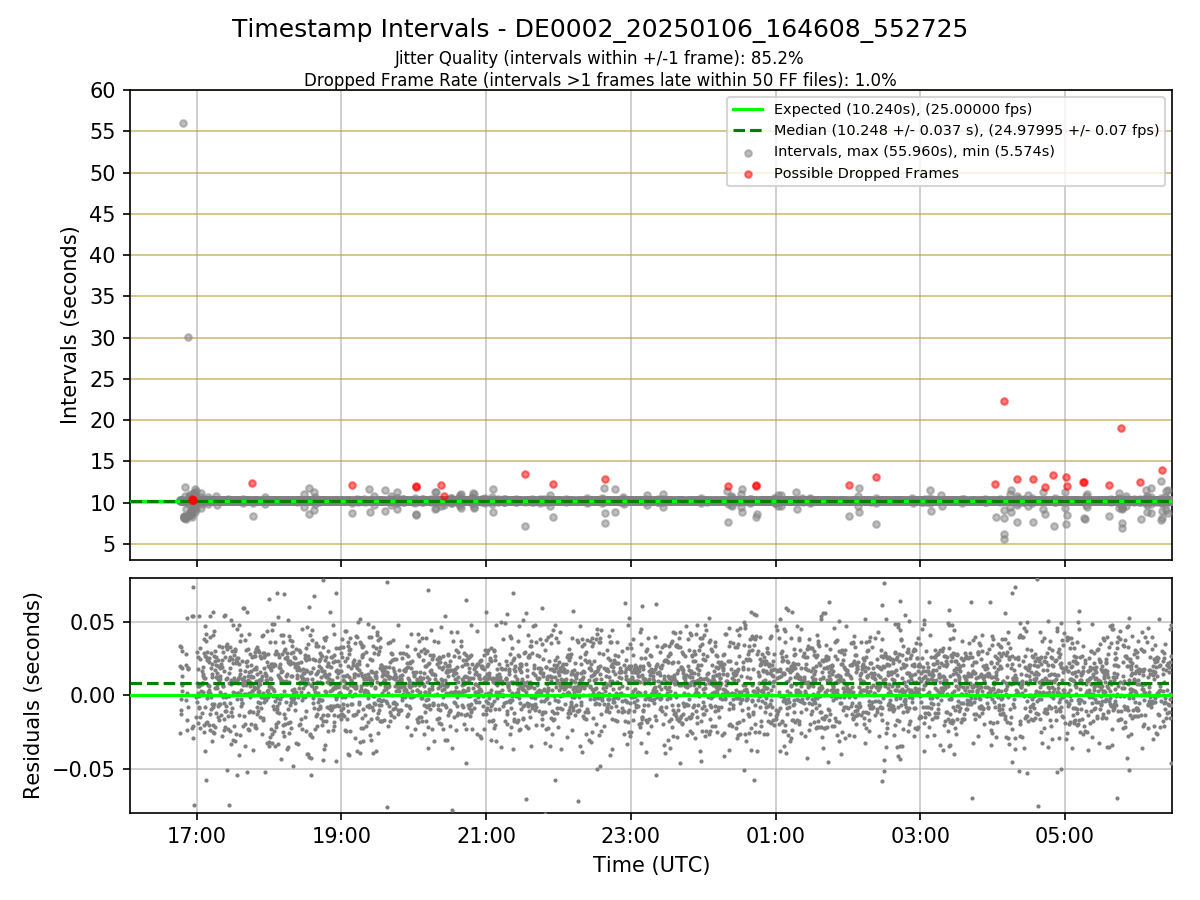Click the red dot marker in legend
This screenshot has width=1200, height=900.
click(x=749, y=173)
